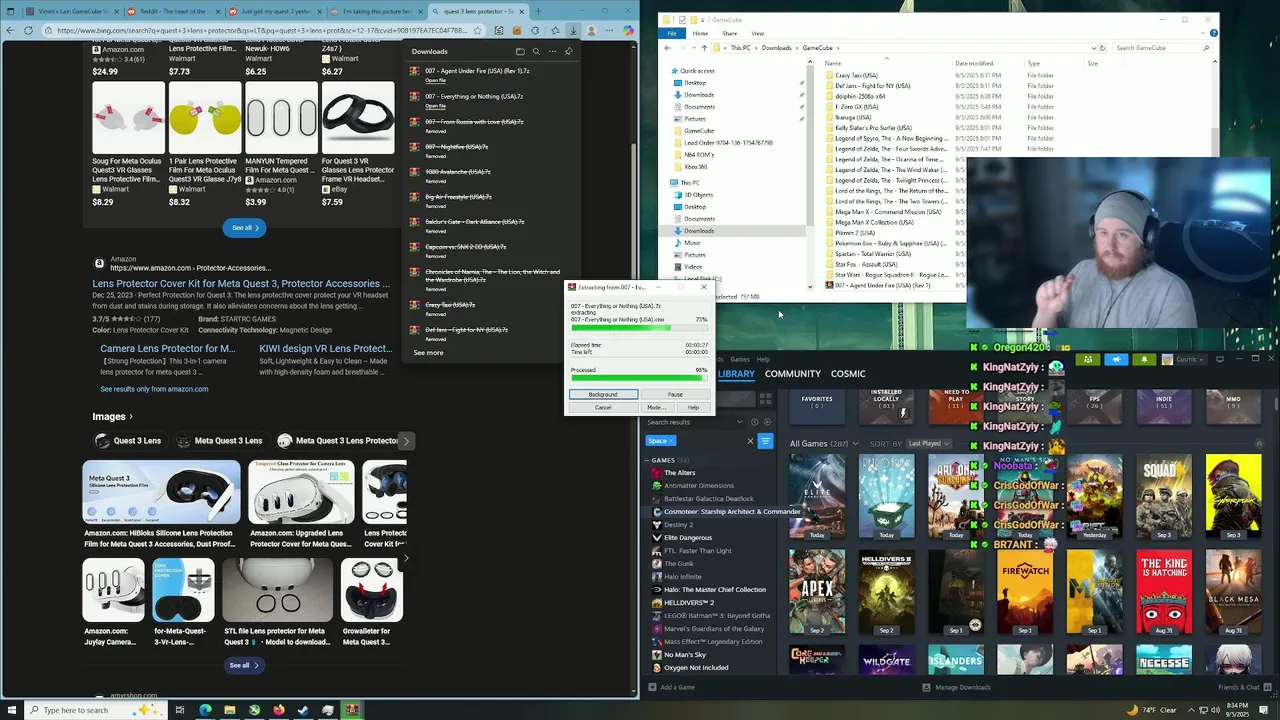
Task: Open Task View on taskbar
Action: coord(180,710)
